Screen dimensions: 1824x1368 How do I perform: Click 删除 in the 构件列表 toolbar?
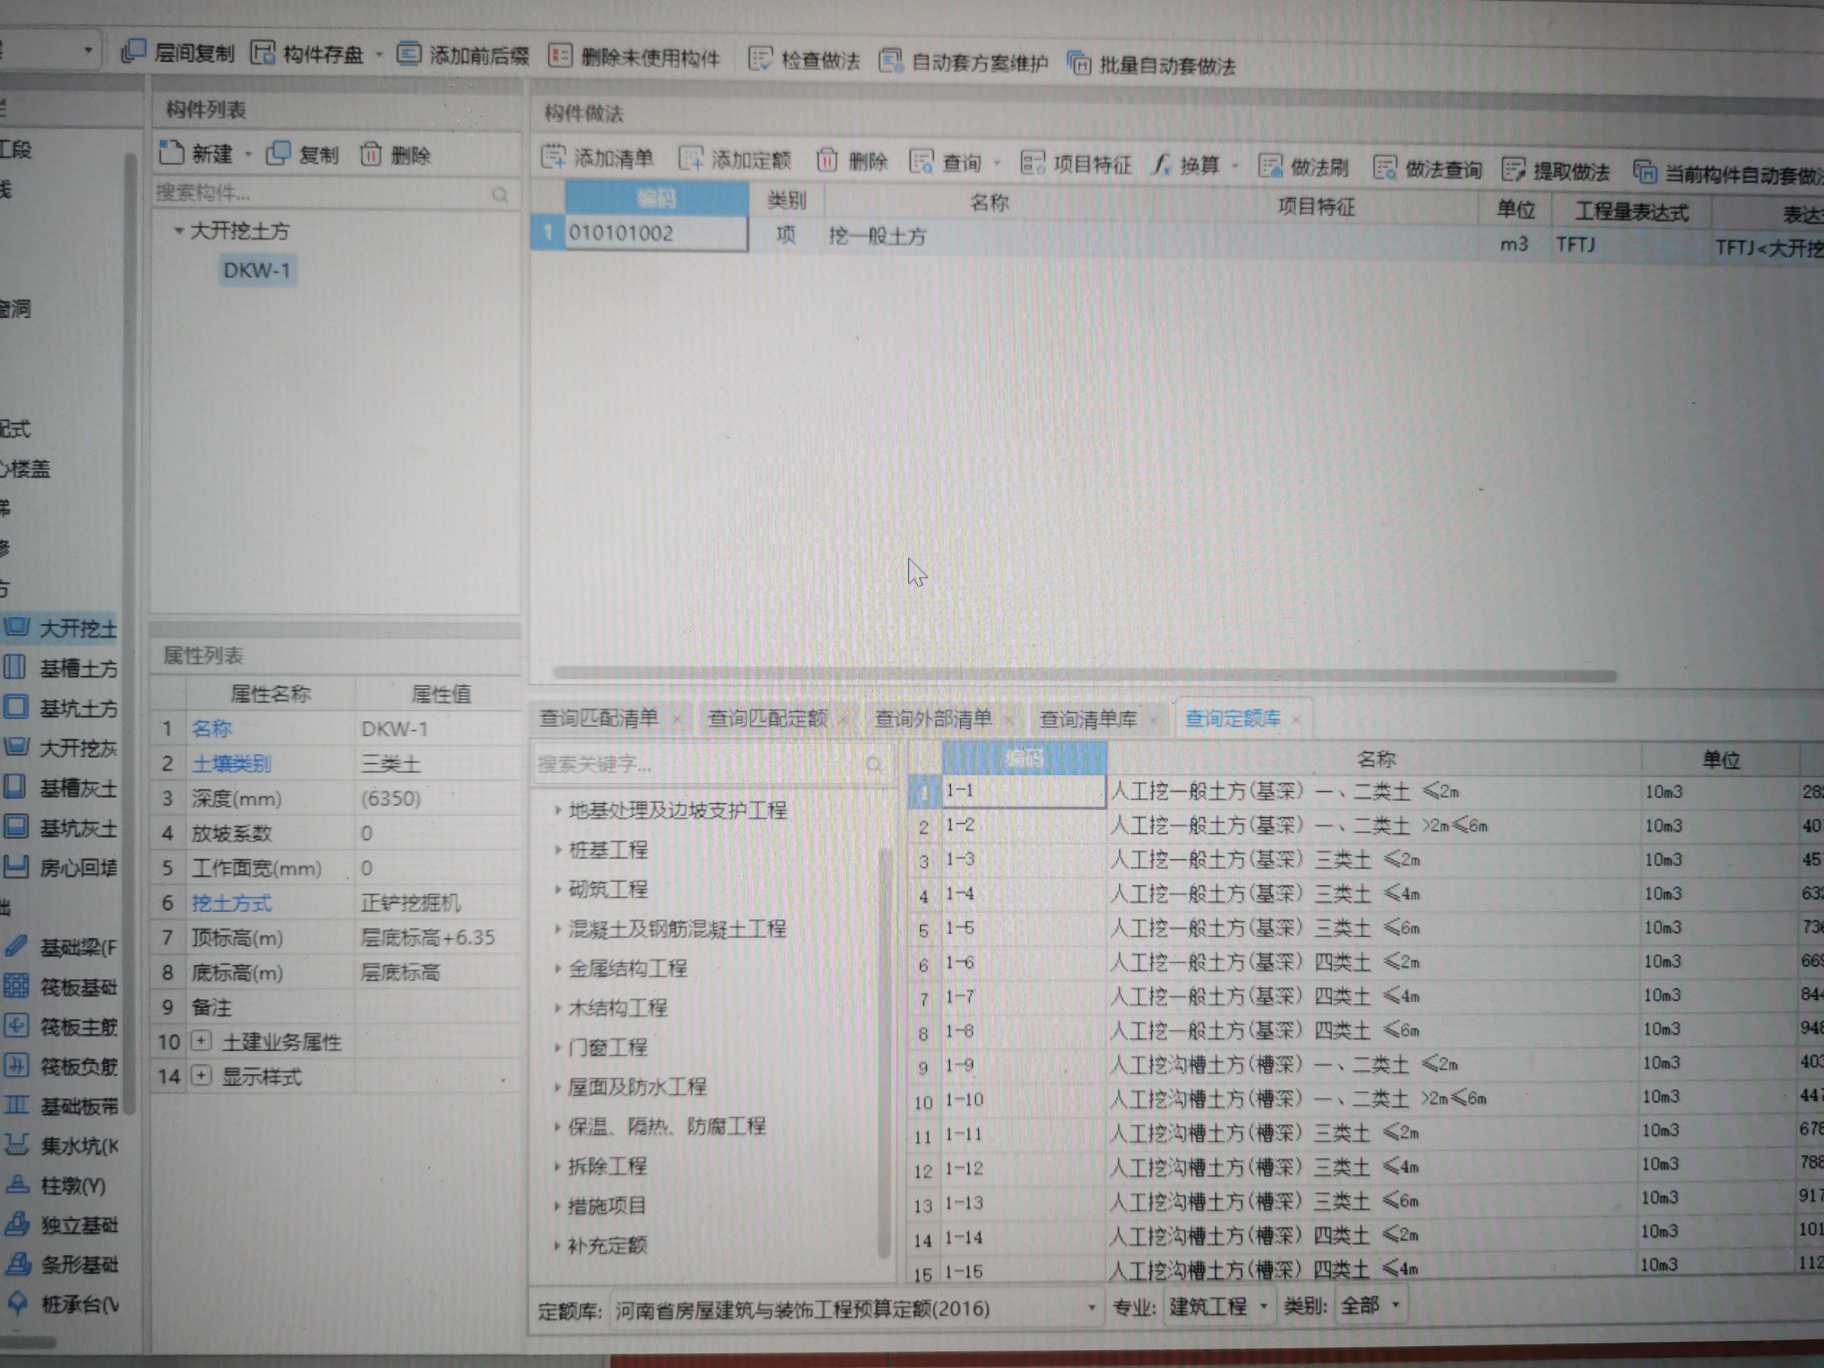pyautogui.click(x=396, y=154)
